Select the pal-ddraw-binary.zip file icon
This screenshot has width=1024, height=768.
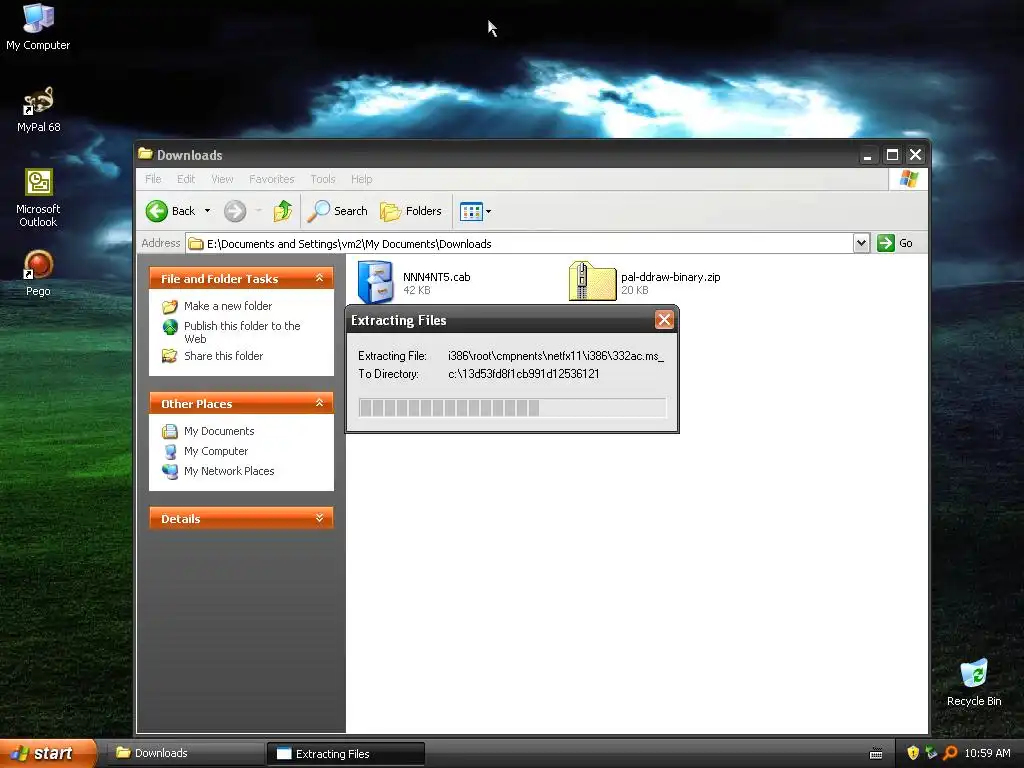click(x=592, y=281)
